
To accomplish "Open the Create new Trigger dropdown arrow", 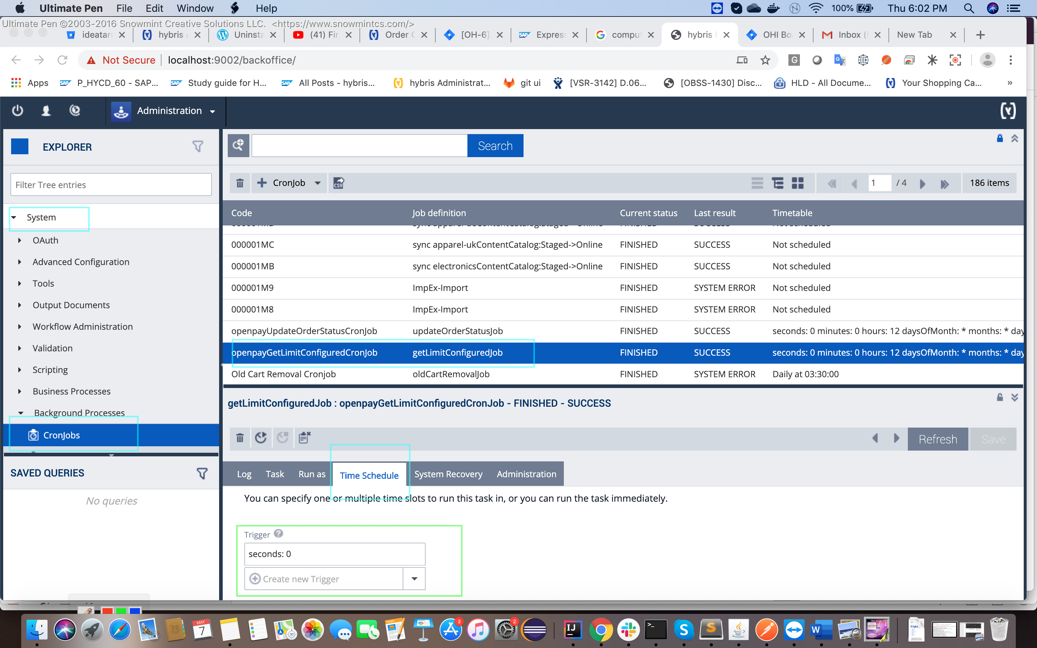I will [414, 579].
